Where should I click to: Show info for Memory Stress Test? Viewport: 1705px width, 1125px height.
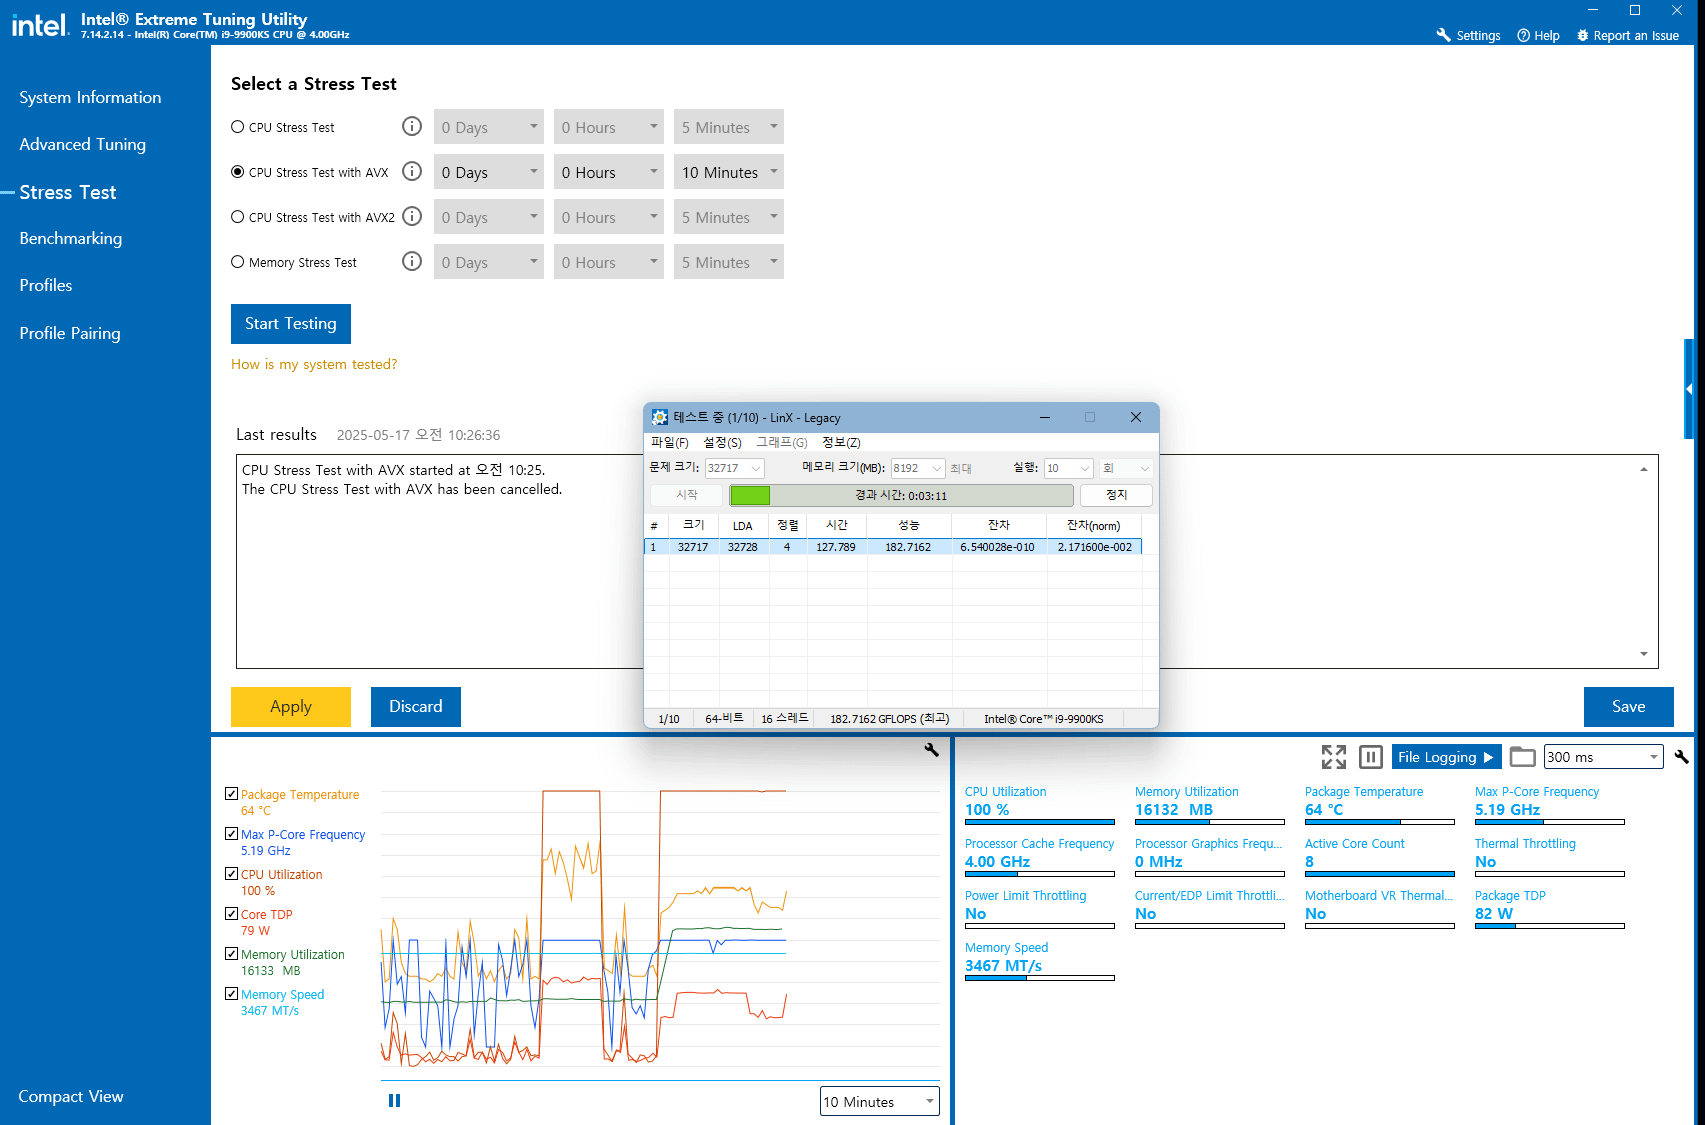click(411, 261)
